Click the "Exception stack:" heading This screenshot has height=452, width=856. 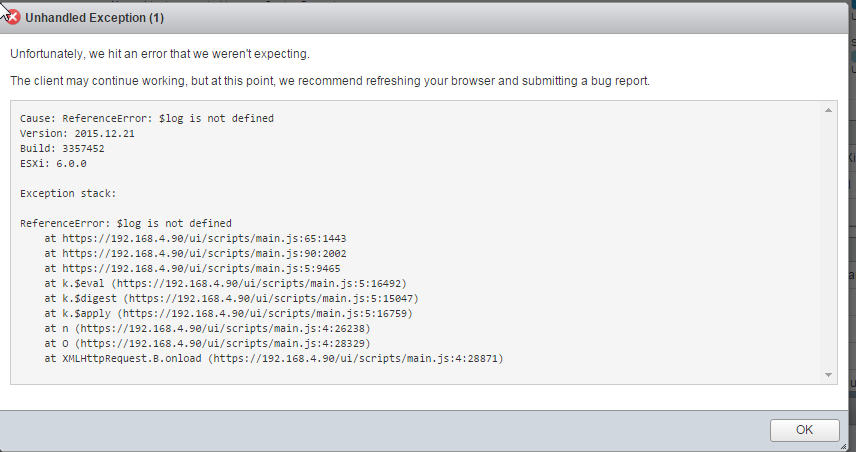pos(68,193)
